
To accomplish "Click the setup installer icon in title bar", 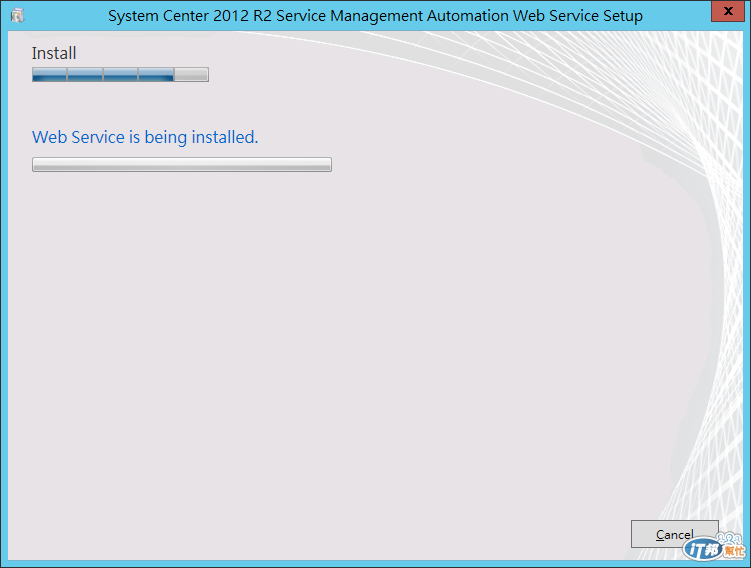I will pos(17,15).
